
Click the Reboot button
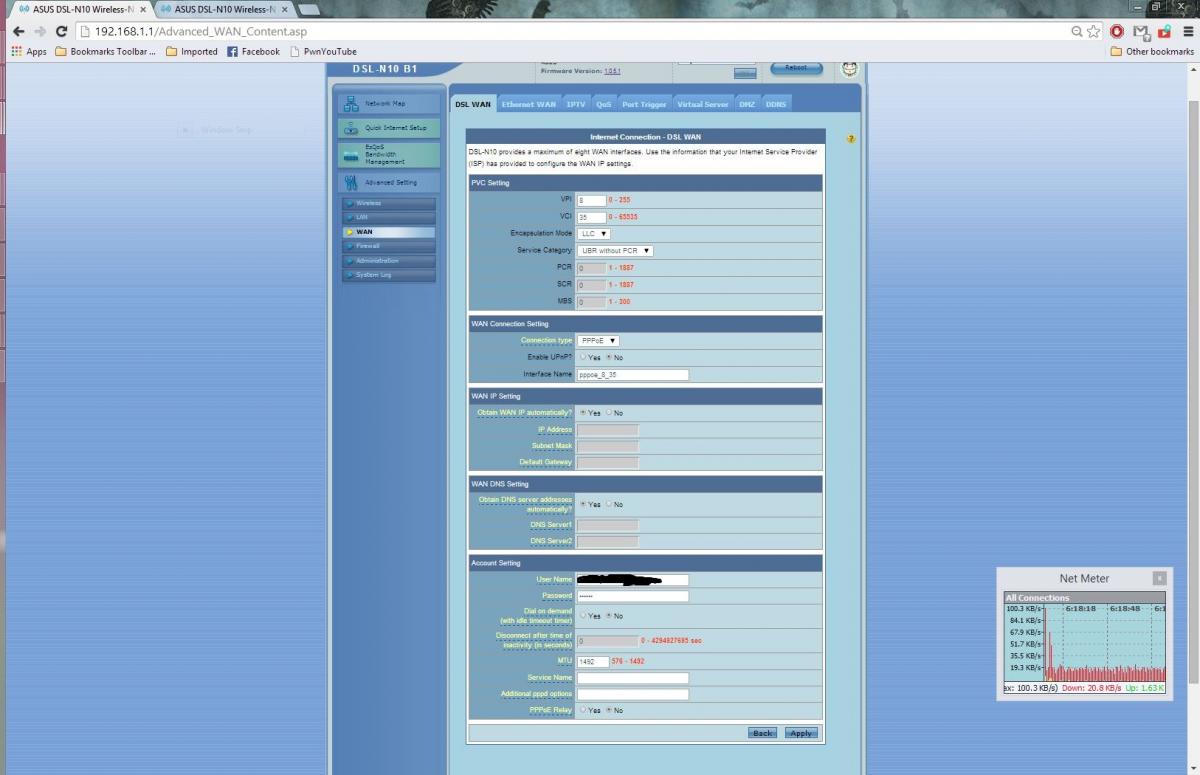pos(796,68)
